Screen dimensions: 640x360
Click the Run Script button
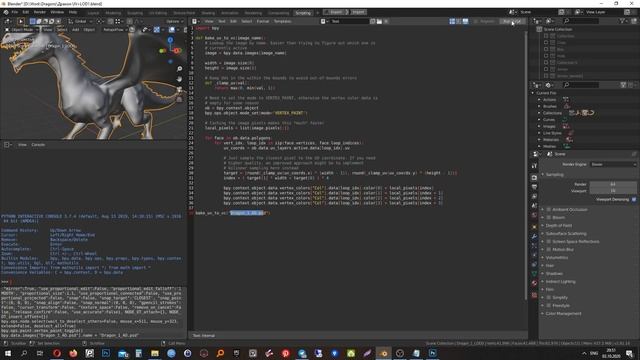(x=512, y=21)
